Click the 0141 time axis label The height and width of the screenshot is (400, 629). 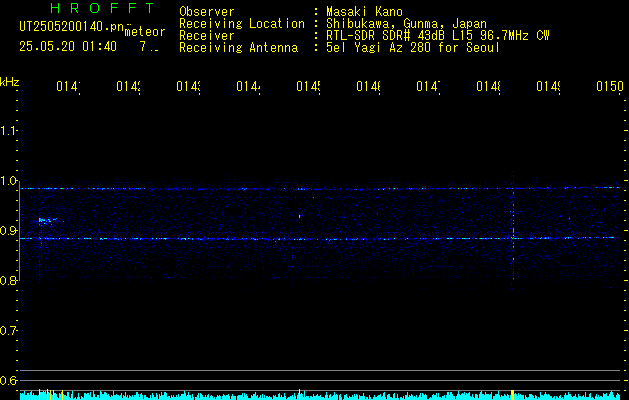coord(68,86)
